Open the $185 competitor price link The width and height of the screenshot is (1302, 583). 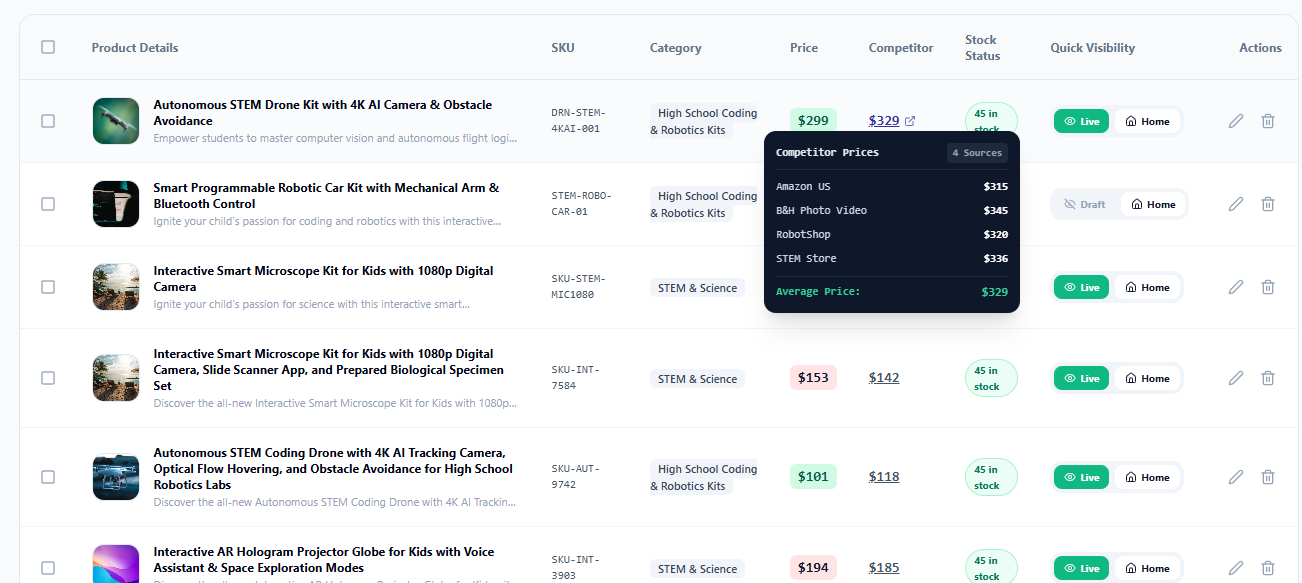884,568
